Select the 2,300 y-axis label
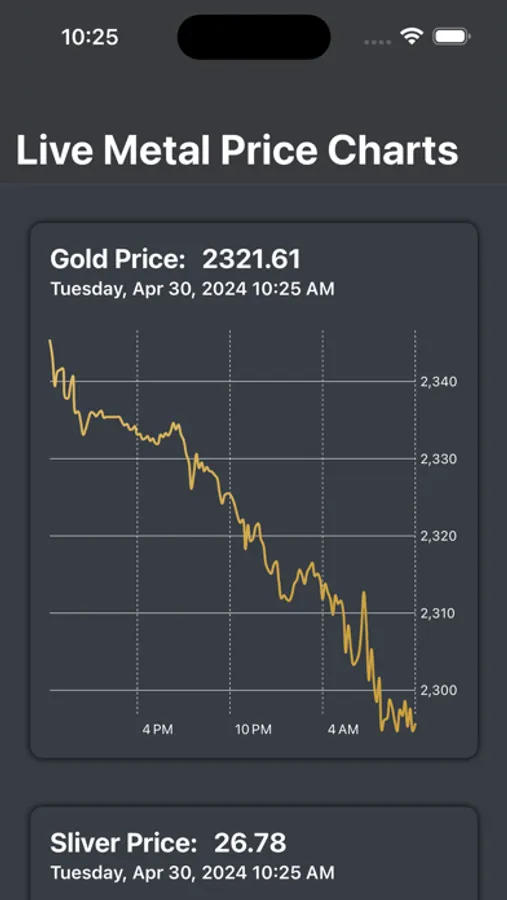 439,690
